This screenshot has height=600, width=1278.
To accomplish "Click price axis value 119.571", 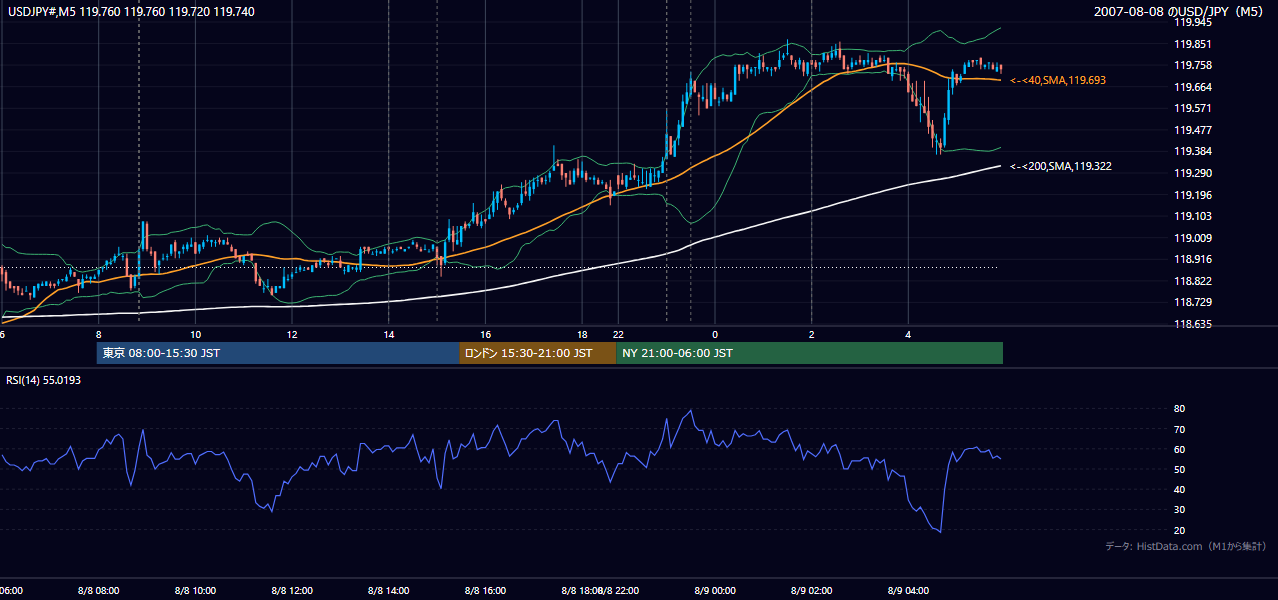I will pos(1193,108).
